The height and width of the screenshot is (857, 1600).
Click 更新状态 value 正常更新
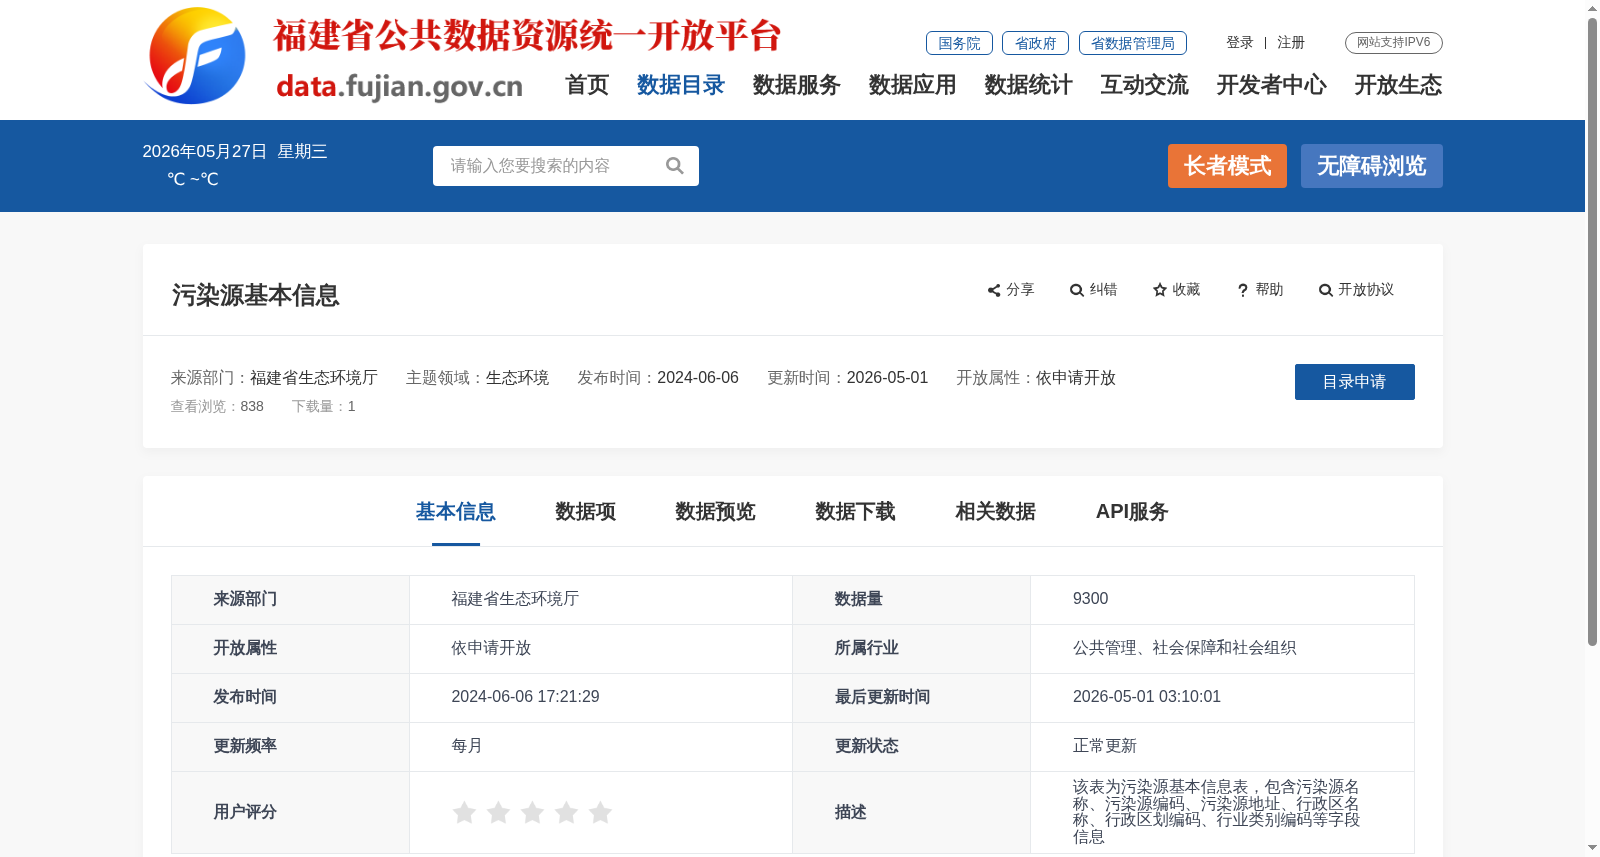click(1105, 746)
